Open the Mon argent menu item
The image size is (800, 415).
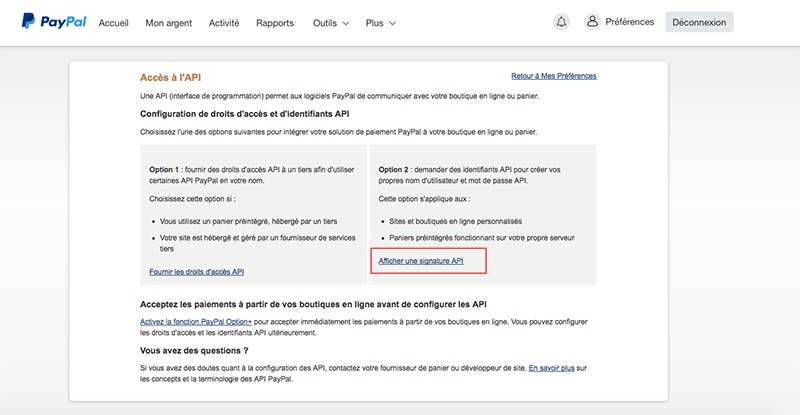(168, 22)
